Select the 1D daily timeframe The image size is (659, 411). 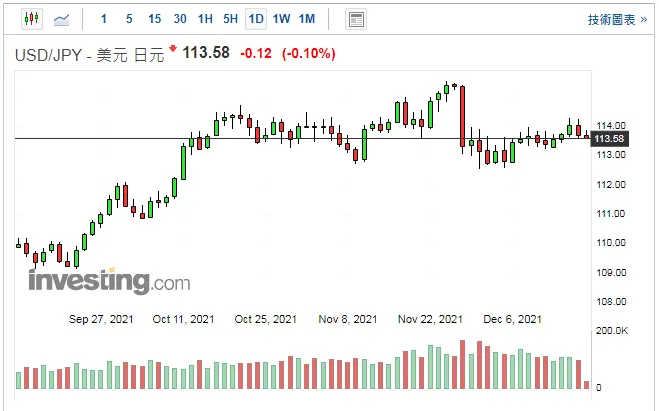click(256, 19)
